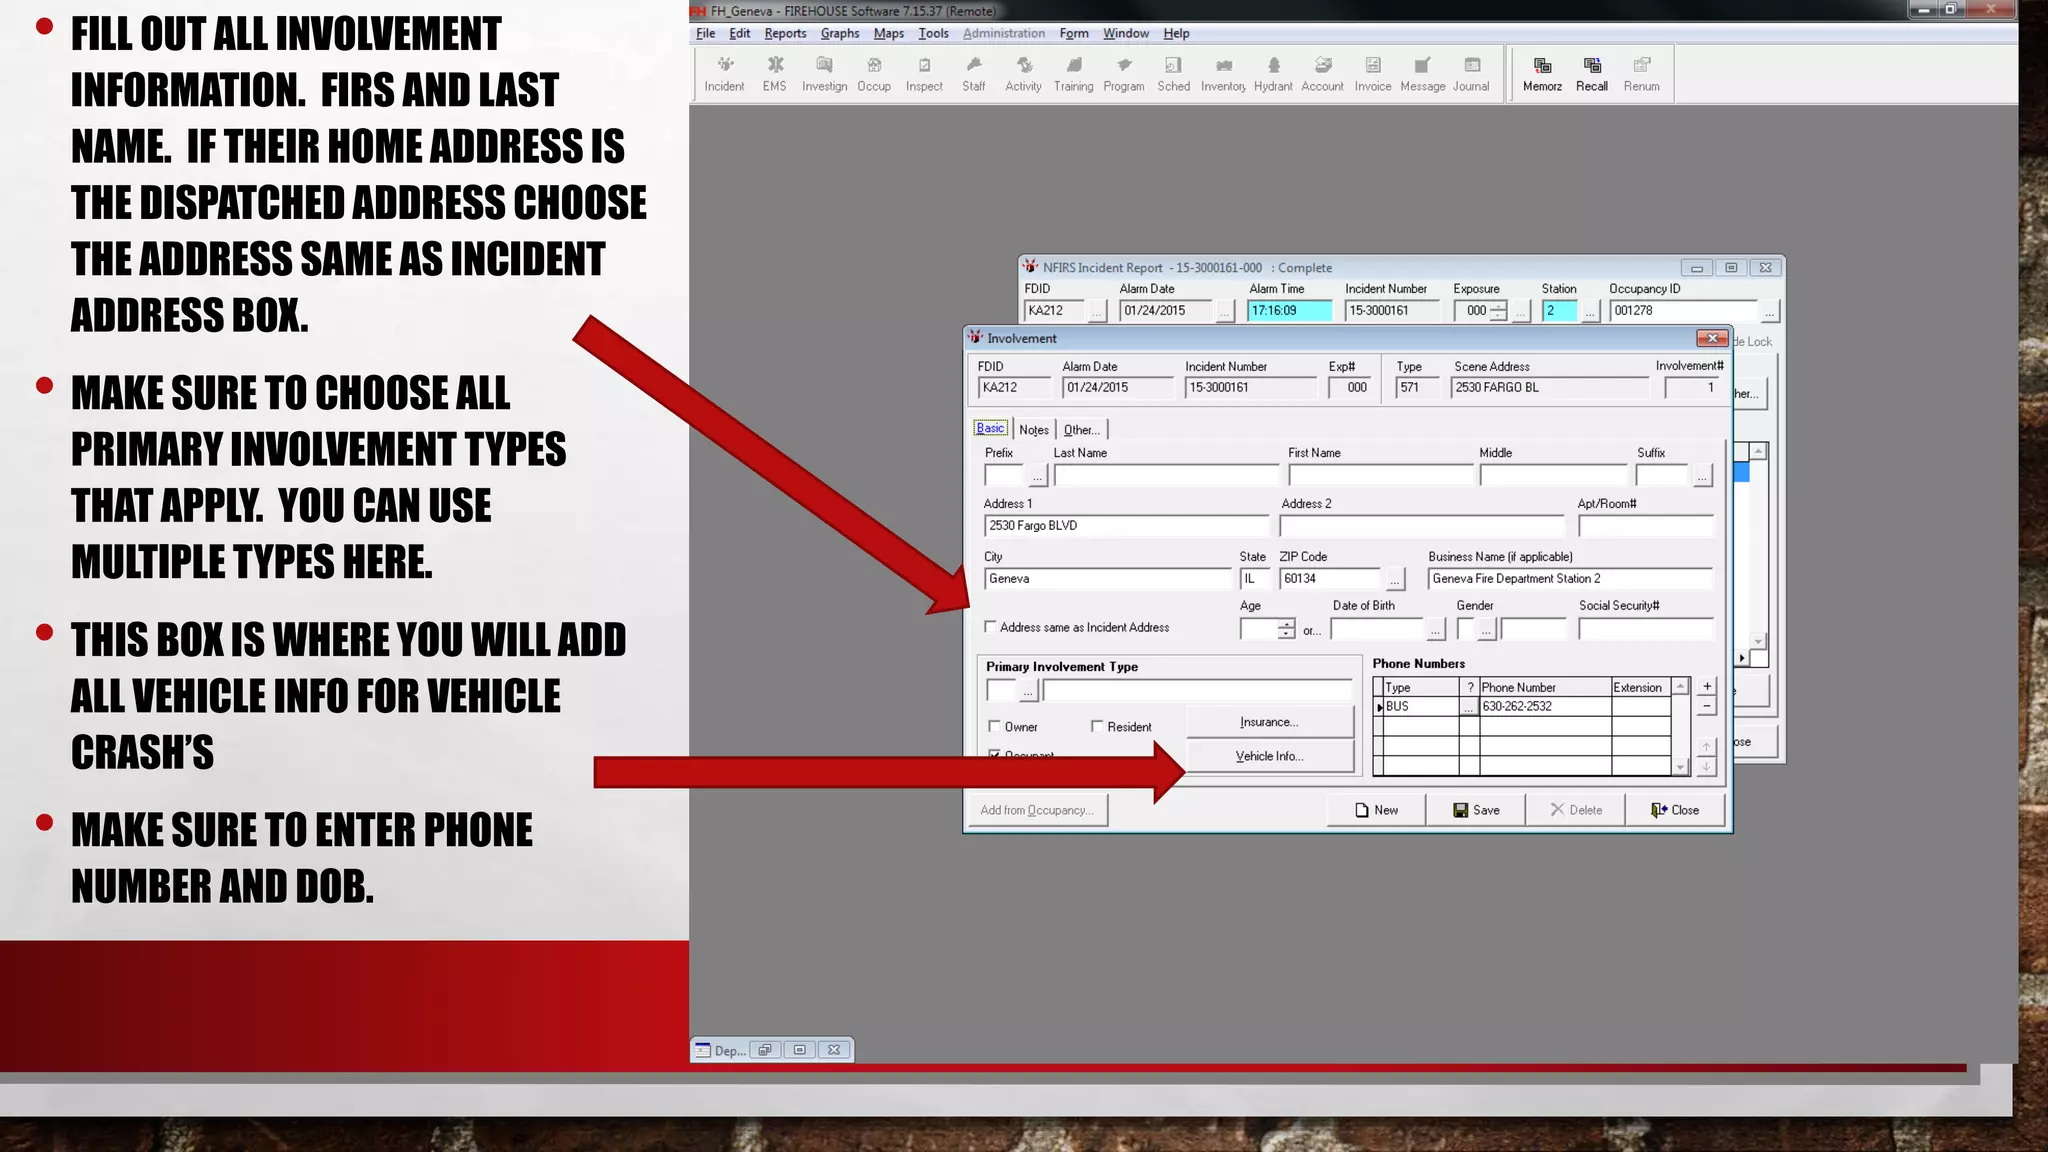This screenshot has height=1152, width=2048.
Task: Open the Incident toolbar icon
Action: 724,74
